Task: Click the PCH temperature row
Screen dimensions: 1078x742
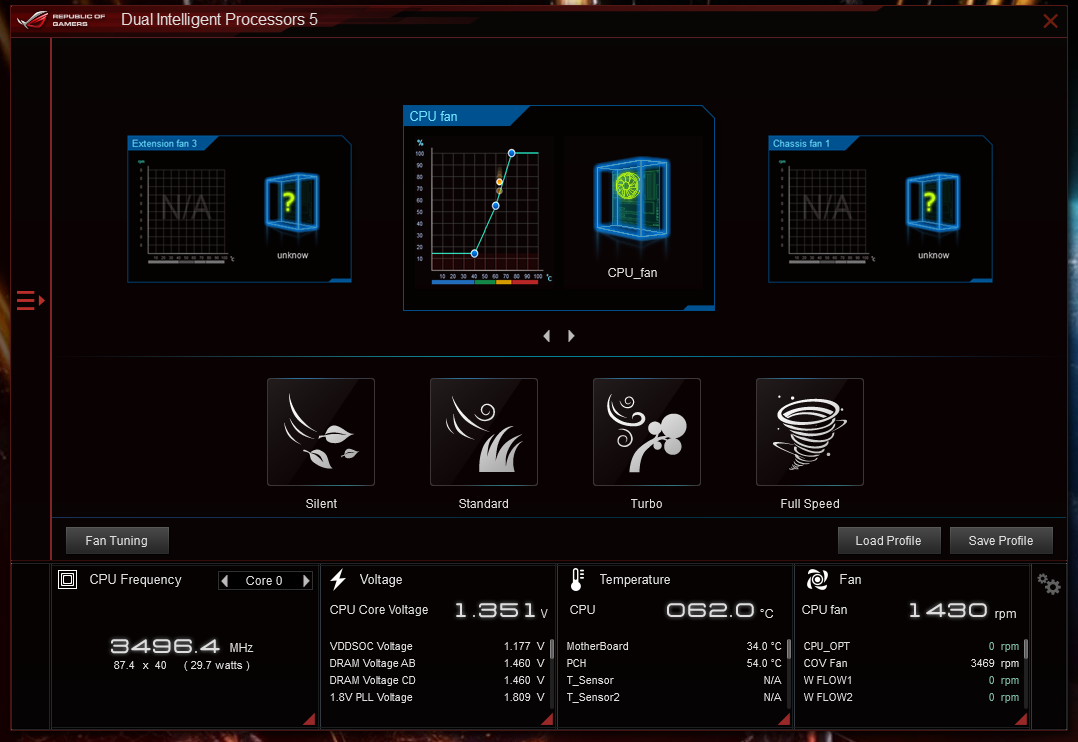Action: pos(674,664)
